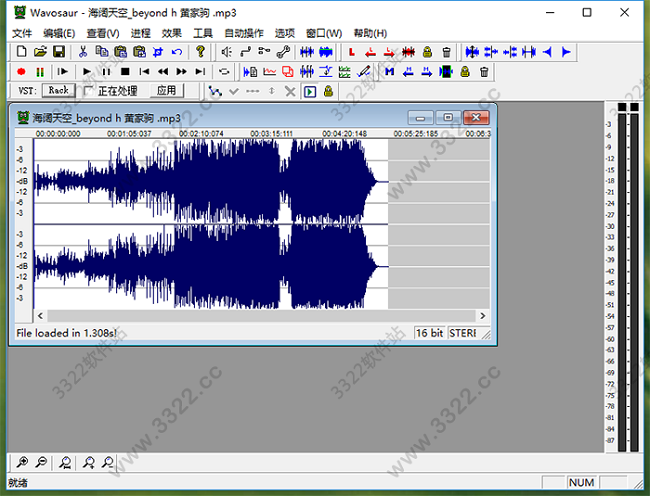Pause playback with the black pause button
This screenshot has height=496, width=650.
(106, 72)
